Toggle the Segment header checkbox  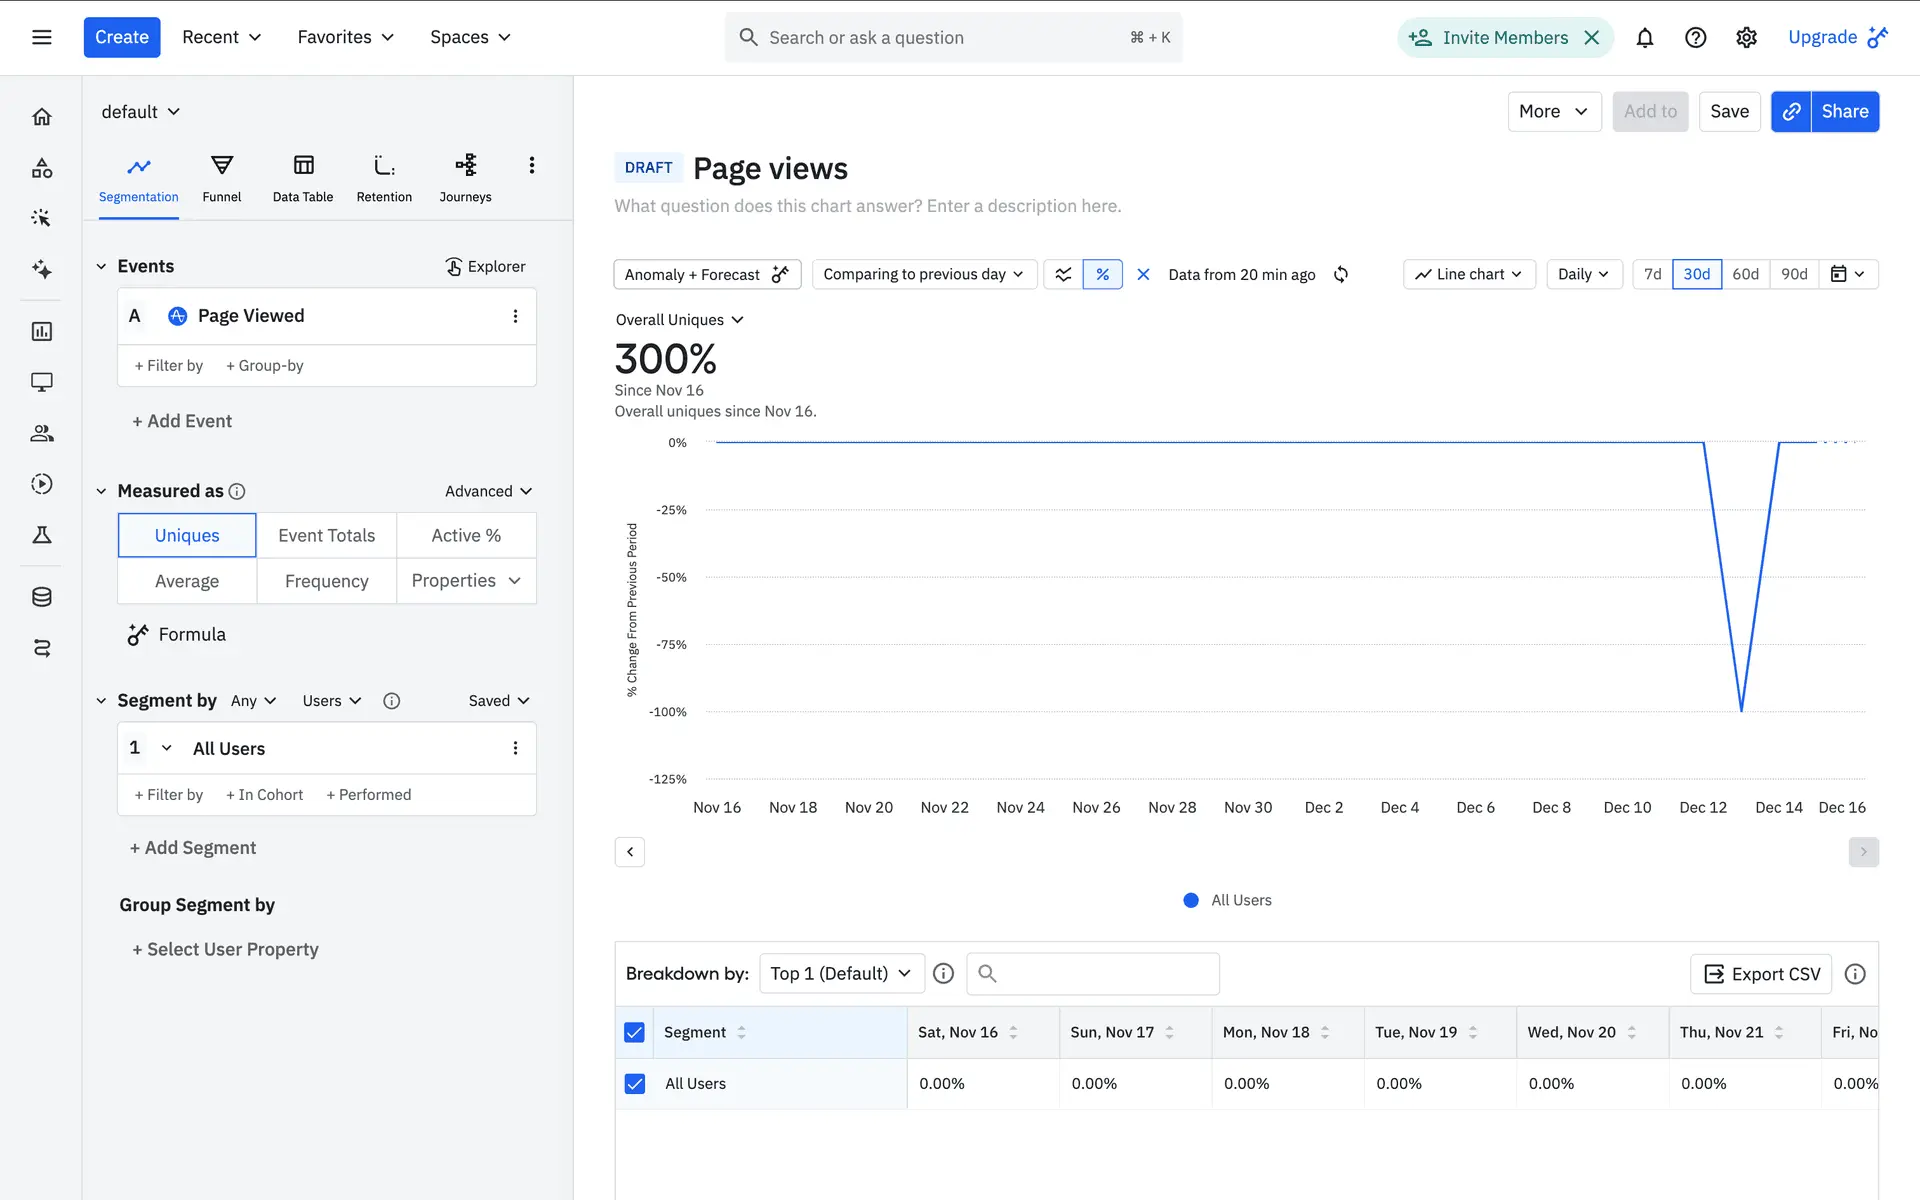pyautogui.click(x=634, y=1032)
